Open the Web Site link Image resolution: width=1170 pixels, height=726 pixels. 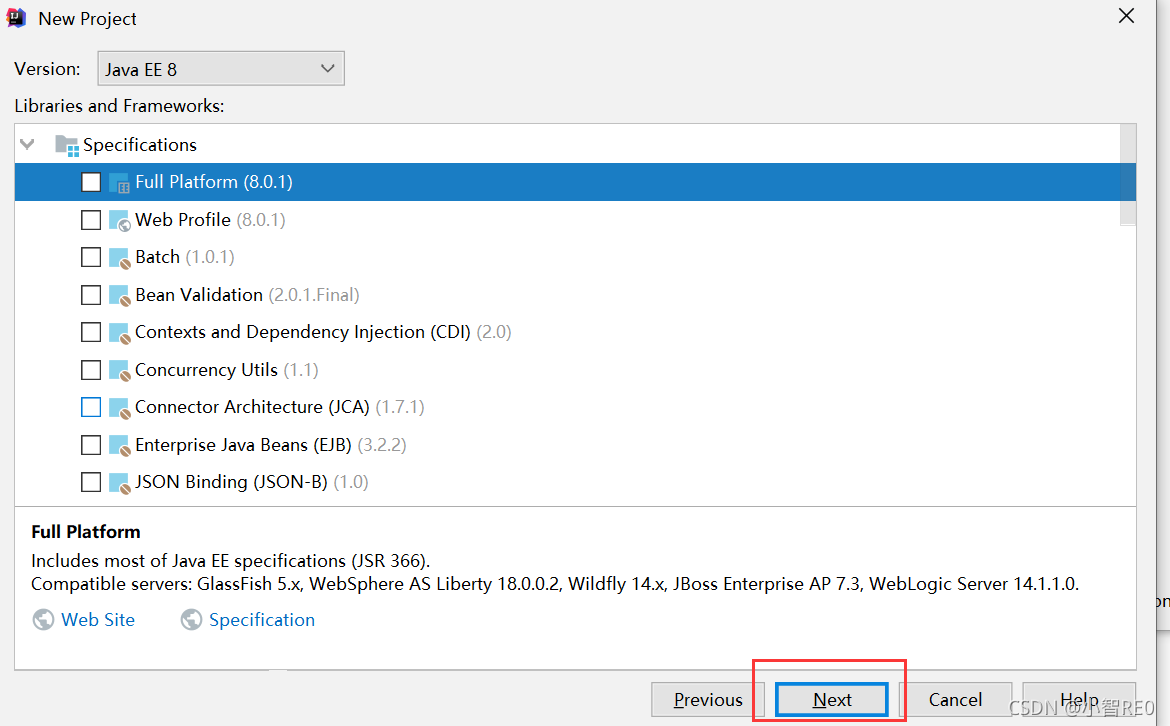pos(98,620)
